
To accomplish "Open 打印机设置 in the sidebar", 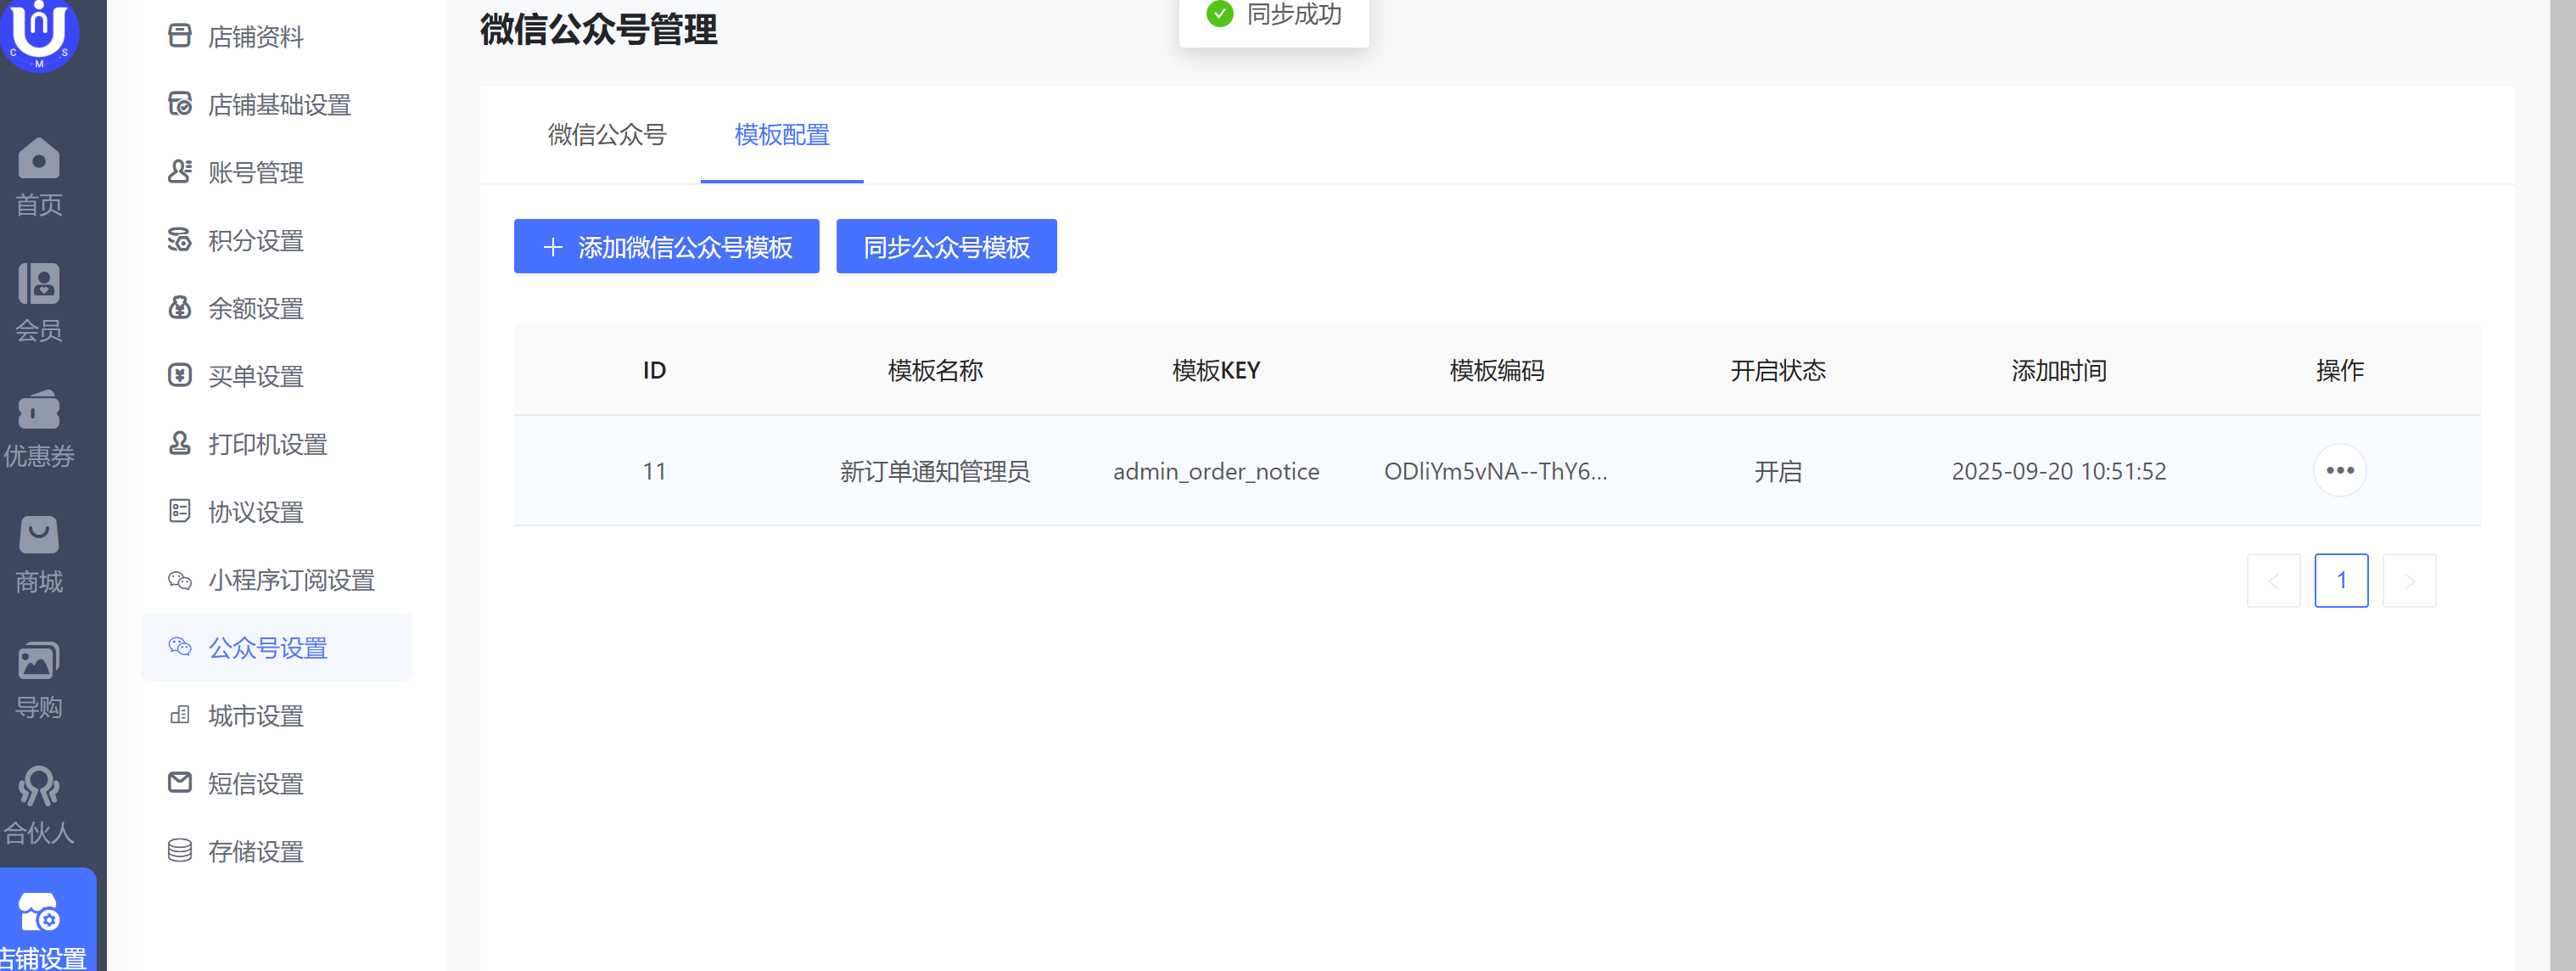I will tap(267, 445).
